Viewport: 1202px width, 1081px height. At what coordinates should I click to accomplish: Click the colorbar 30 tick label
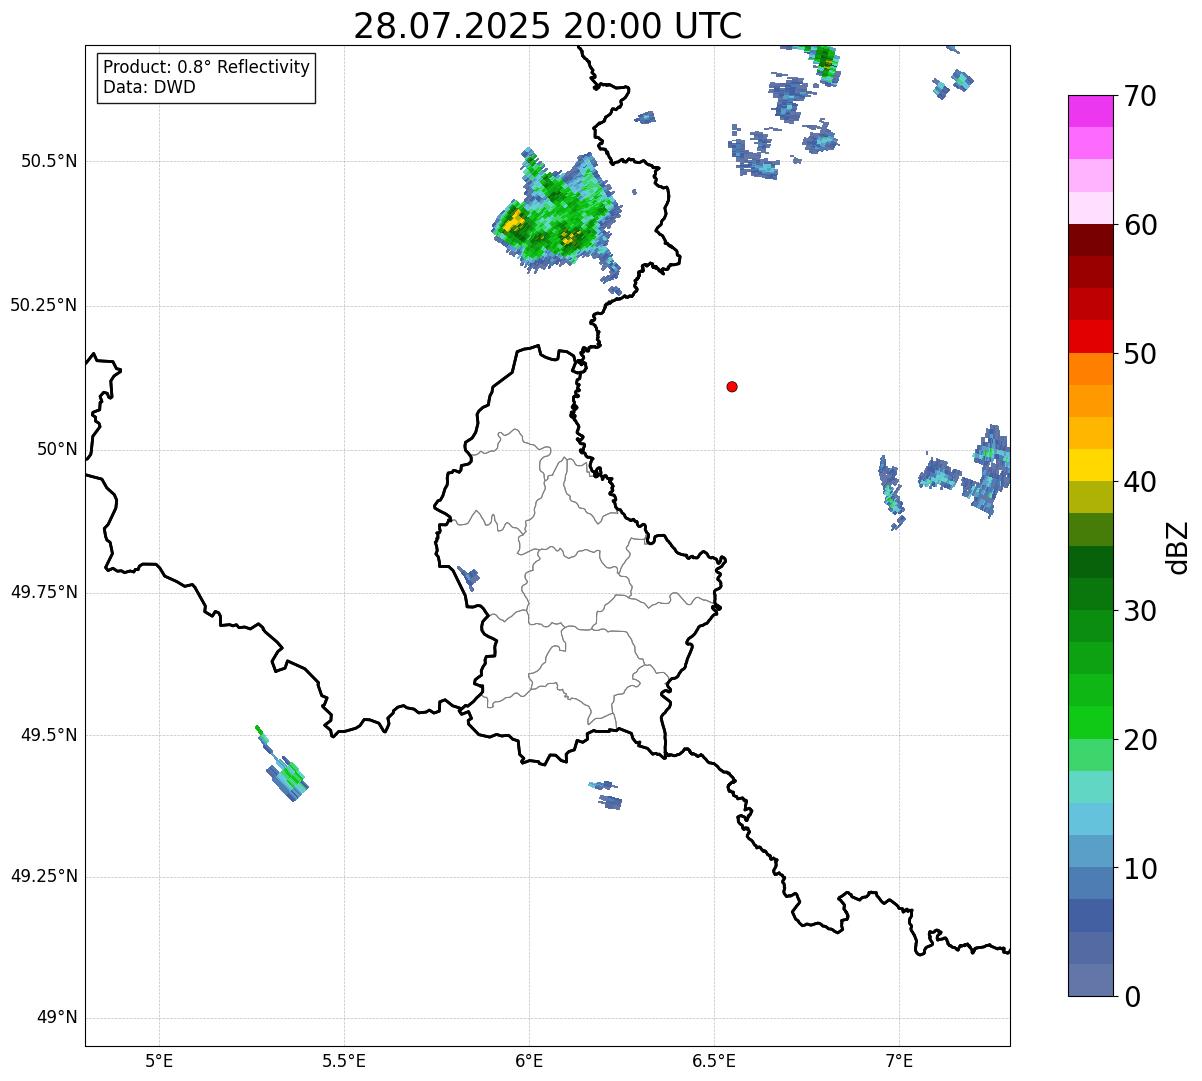1140,611
